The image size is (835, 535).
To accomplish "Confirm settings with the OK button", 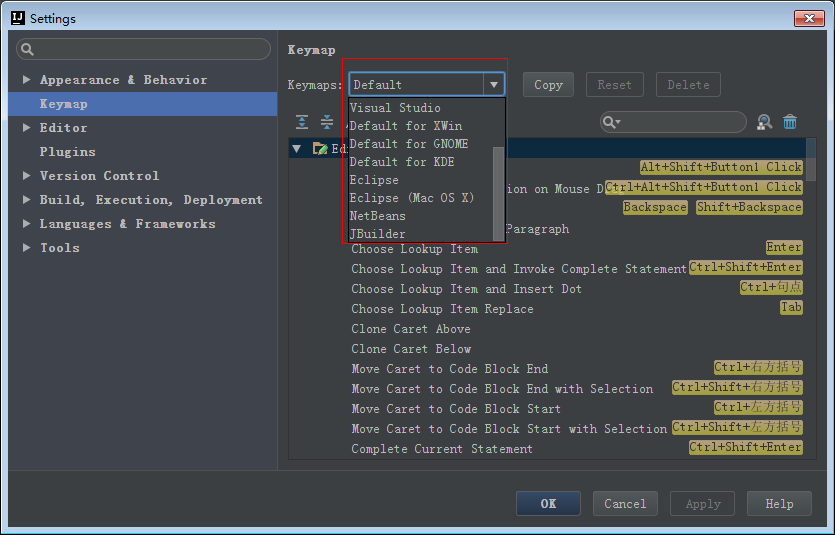I will (x=548, y=504).
